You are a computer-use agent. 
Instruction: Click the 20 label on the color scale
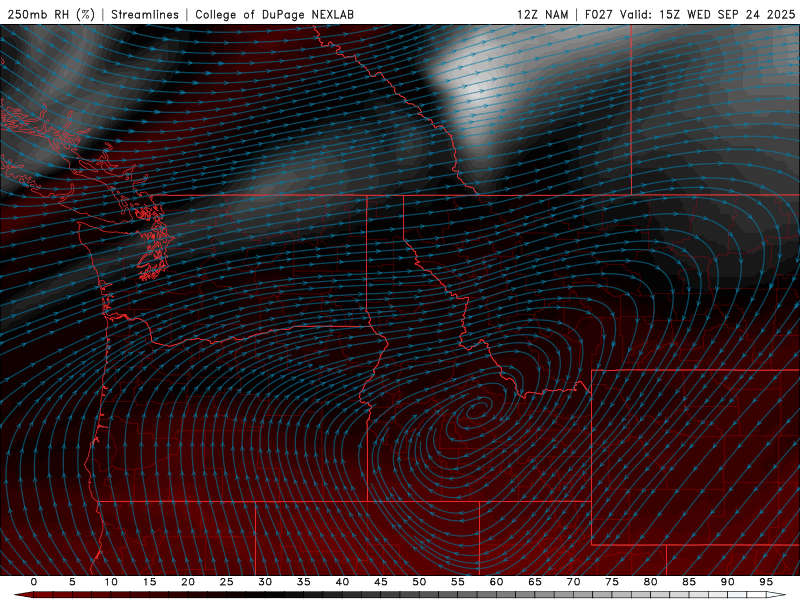click(188, 582)
